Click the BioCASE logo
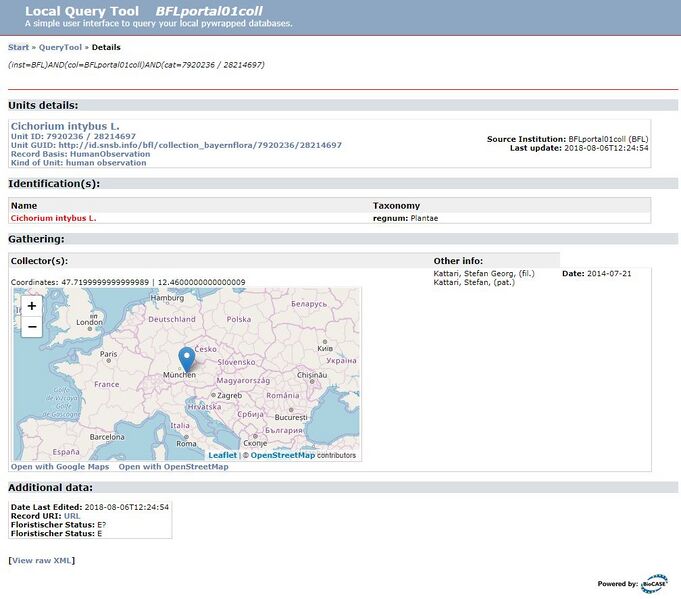The width and height of the screenshot is (681, 599). [x=655, y=584]
